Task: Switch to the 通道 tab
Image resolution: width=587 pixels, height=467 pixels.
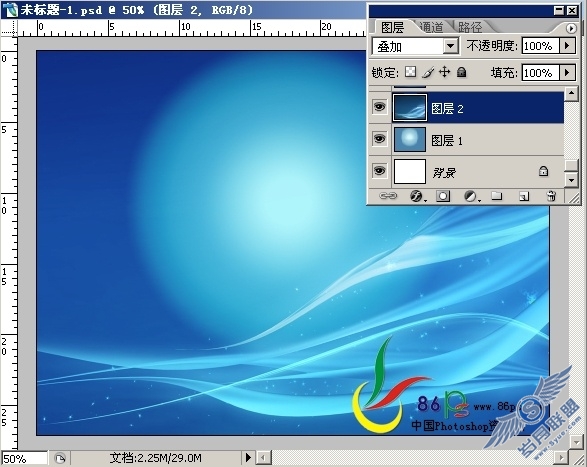Action: [x=431, y=27]
